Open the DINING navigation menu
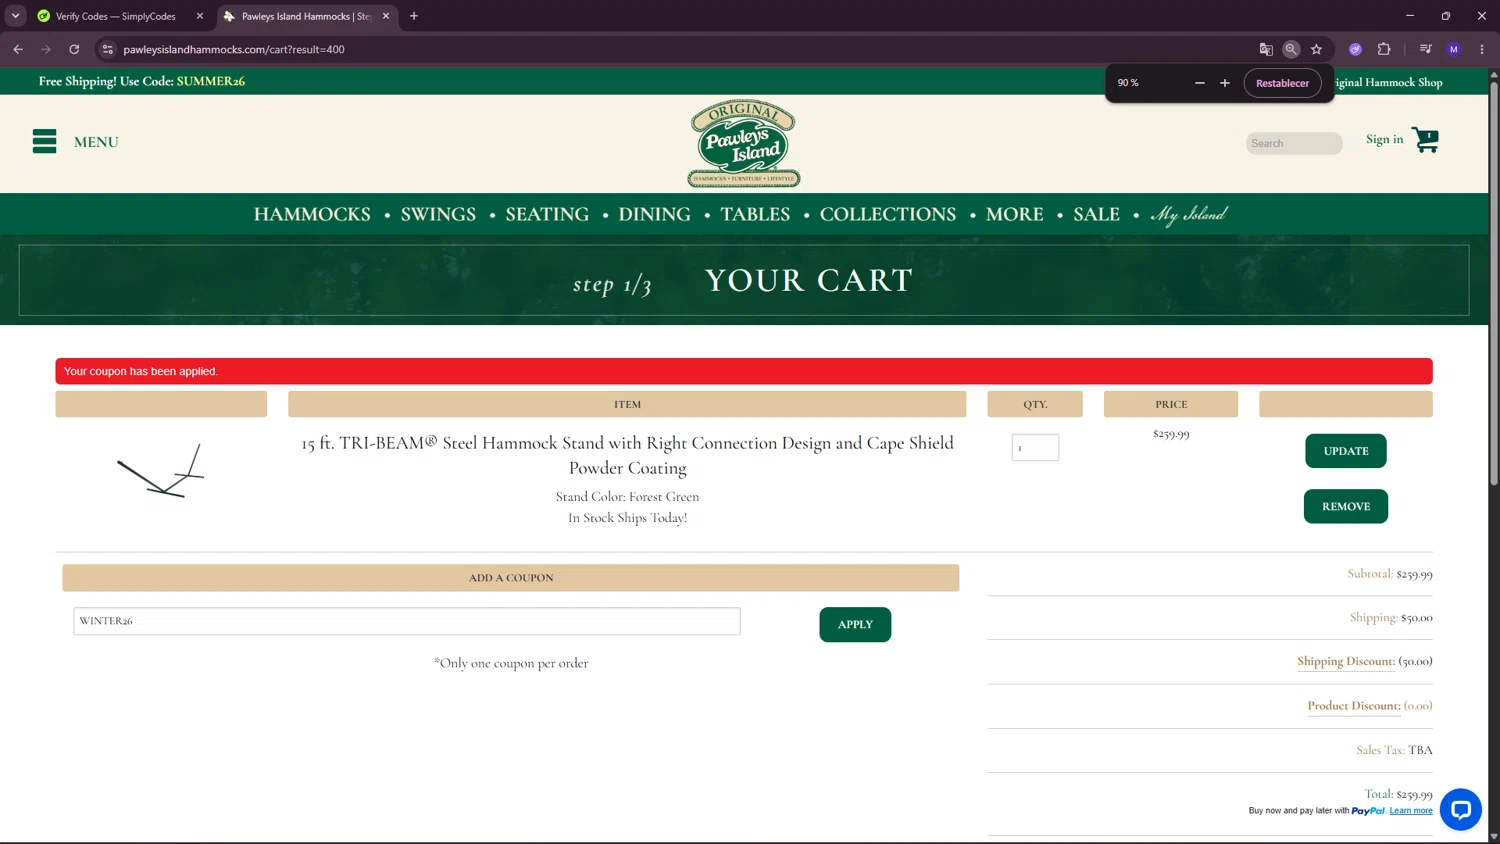The height and width of the screenshot is (844, 1500). click(654, 214)
